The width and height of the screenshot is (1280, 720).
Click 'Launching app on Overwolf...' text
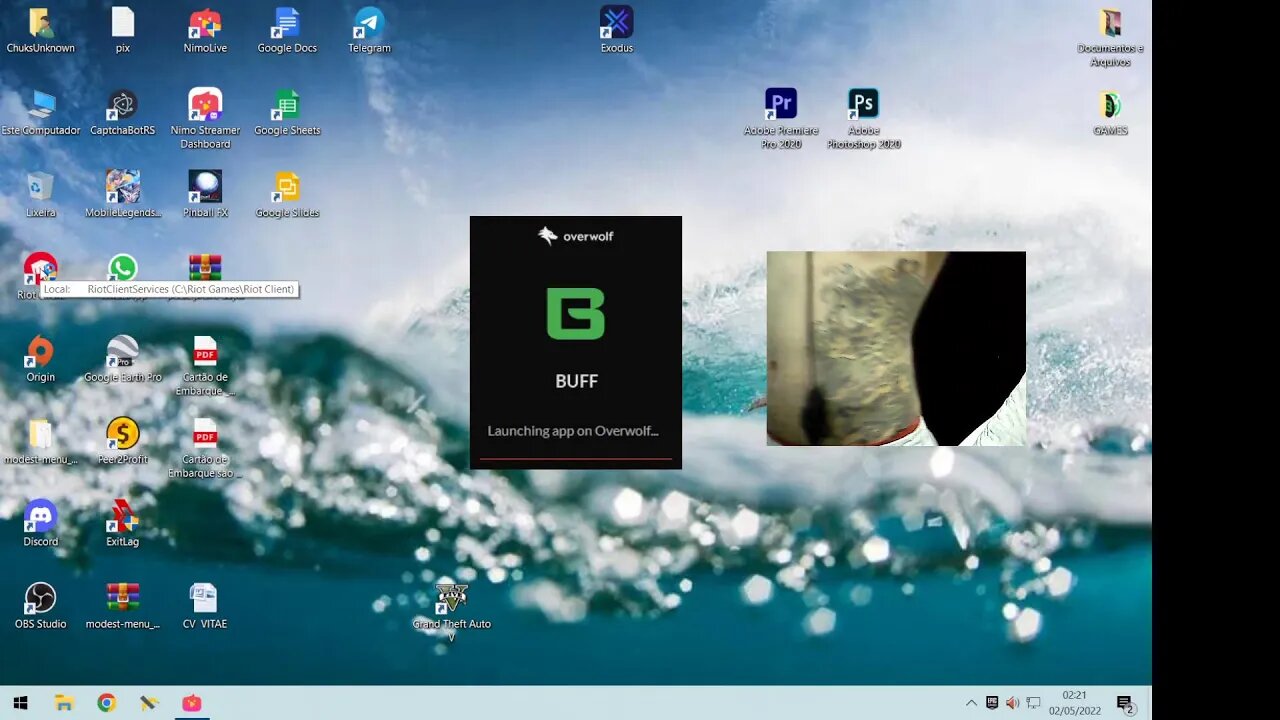click(x=573, y=431)
